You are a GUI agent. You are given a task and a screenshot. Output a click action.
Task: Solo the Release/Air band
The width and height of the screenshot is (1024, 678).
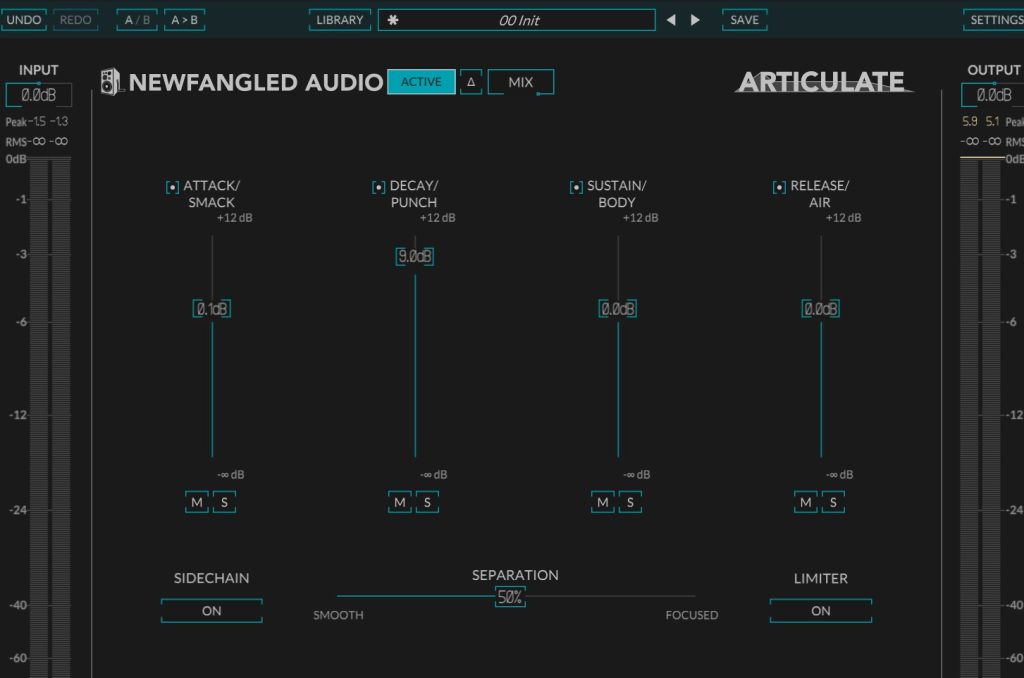tap(833, 502)
